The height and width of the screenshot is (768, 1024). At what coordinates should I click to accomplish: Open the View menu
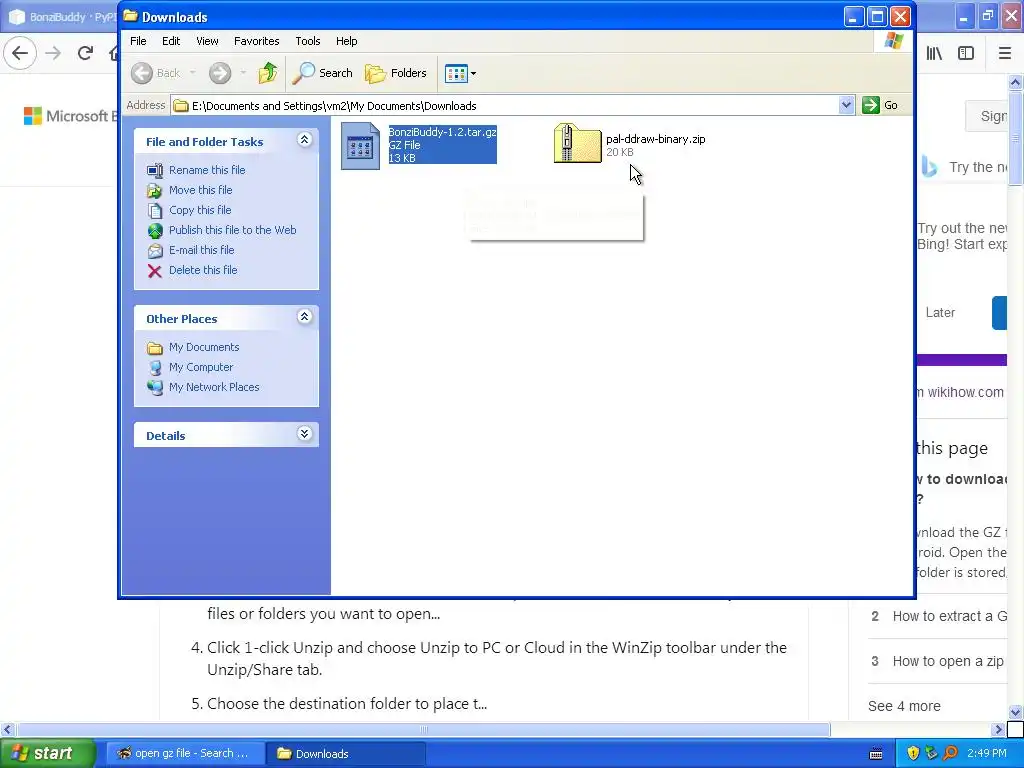207,41
